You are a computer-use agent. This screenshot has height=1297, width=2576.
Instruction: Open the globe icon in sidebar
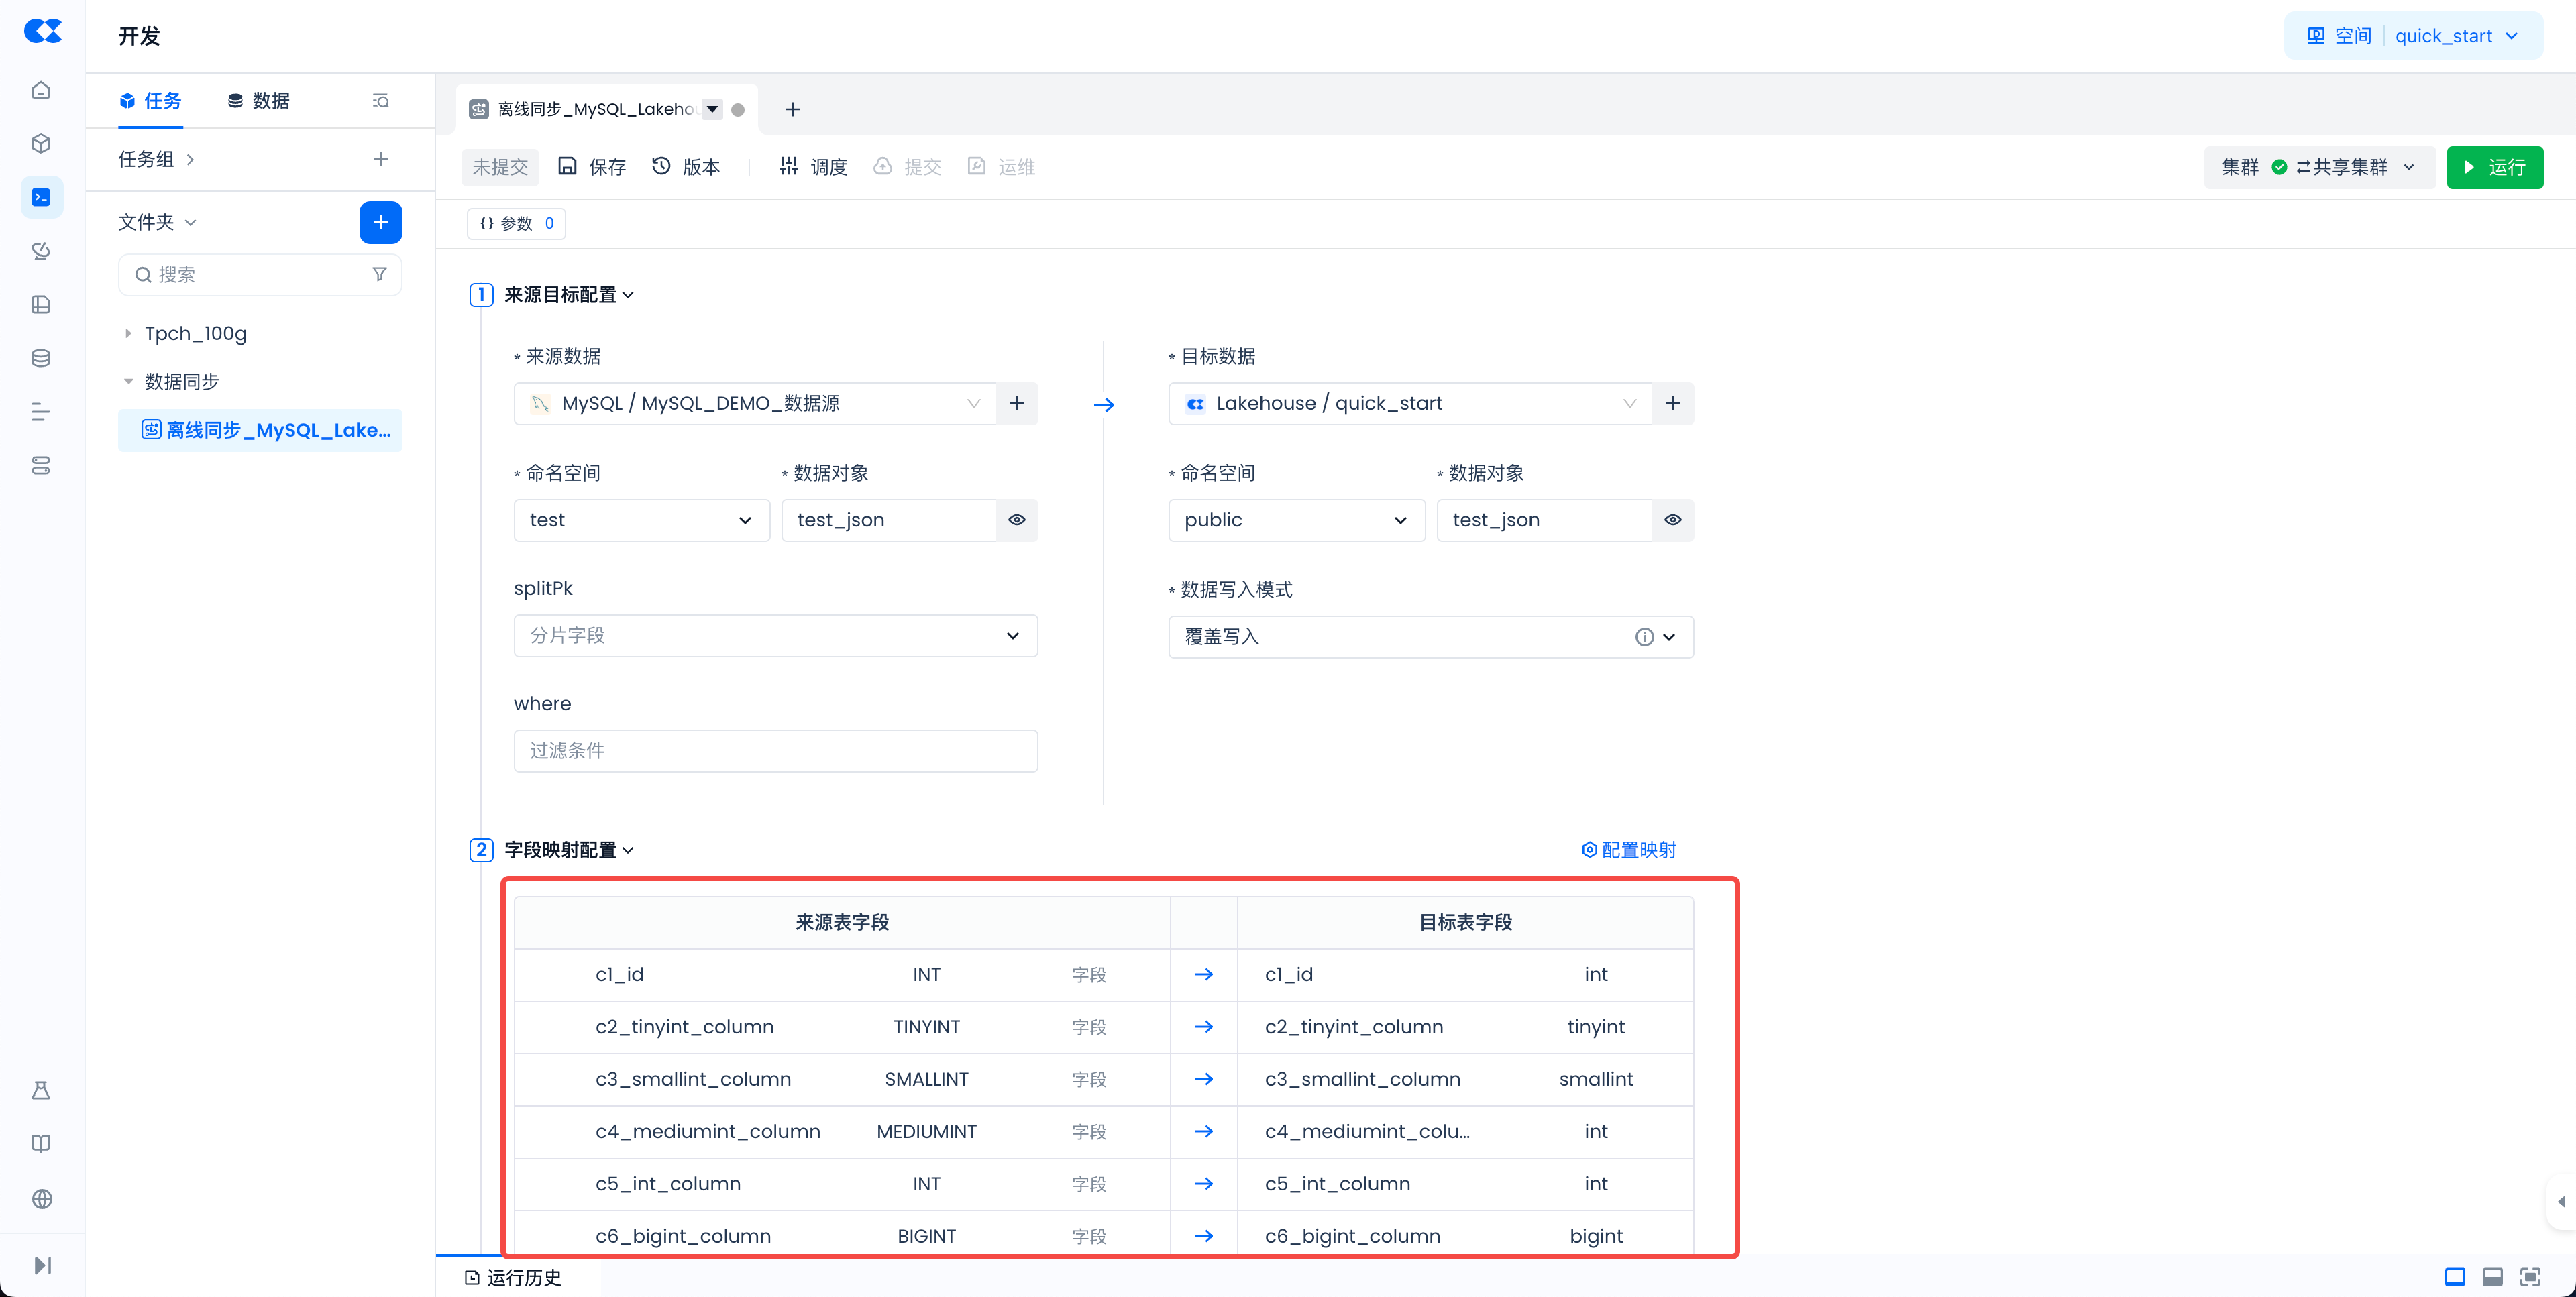[41, 1198]
